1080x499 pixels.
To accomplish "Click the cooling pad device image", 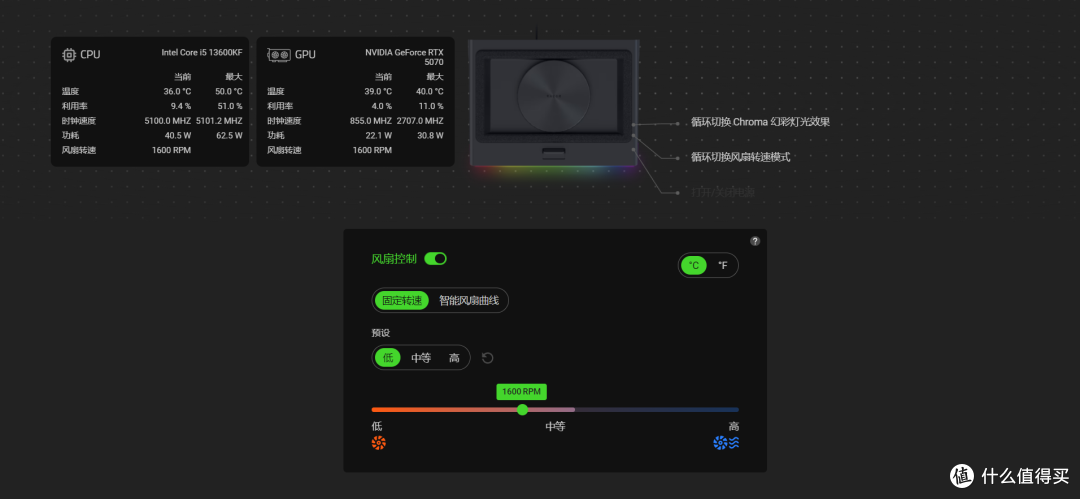I will [554, 103].
